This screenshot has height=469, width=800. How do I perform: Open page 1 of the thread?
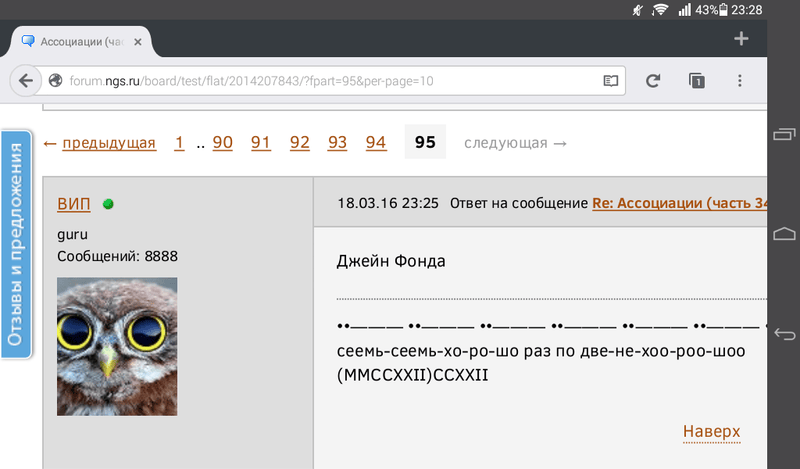coord(179,142)
